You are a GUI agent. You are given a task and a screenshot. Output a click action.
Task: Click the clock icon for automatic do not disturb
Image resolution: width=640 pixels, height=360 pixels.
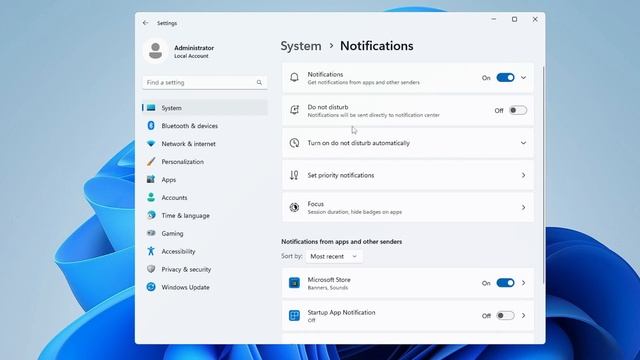(x=294, y=143)
